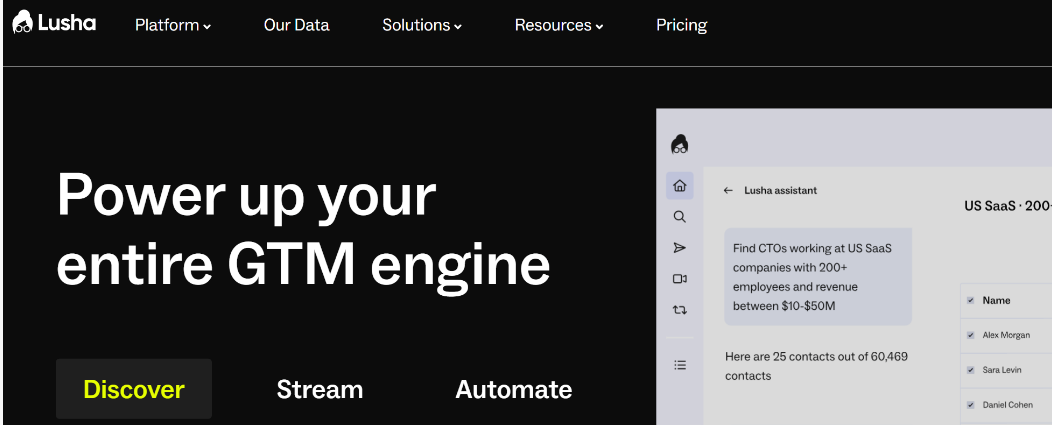Open the list icon in sidebar
Viewport: 1052px width, 425px height.
(x=680, y=365)
